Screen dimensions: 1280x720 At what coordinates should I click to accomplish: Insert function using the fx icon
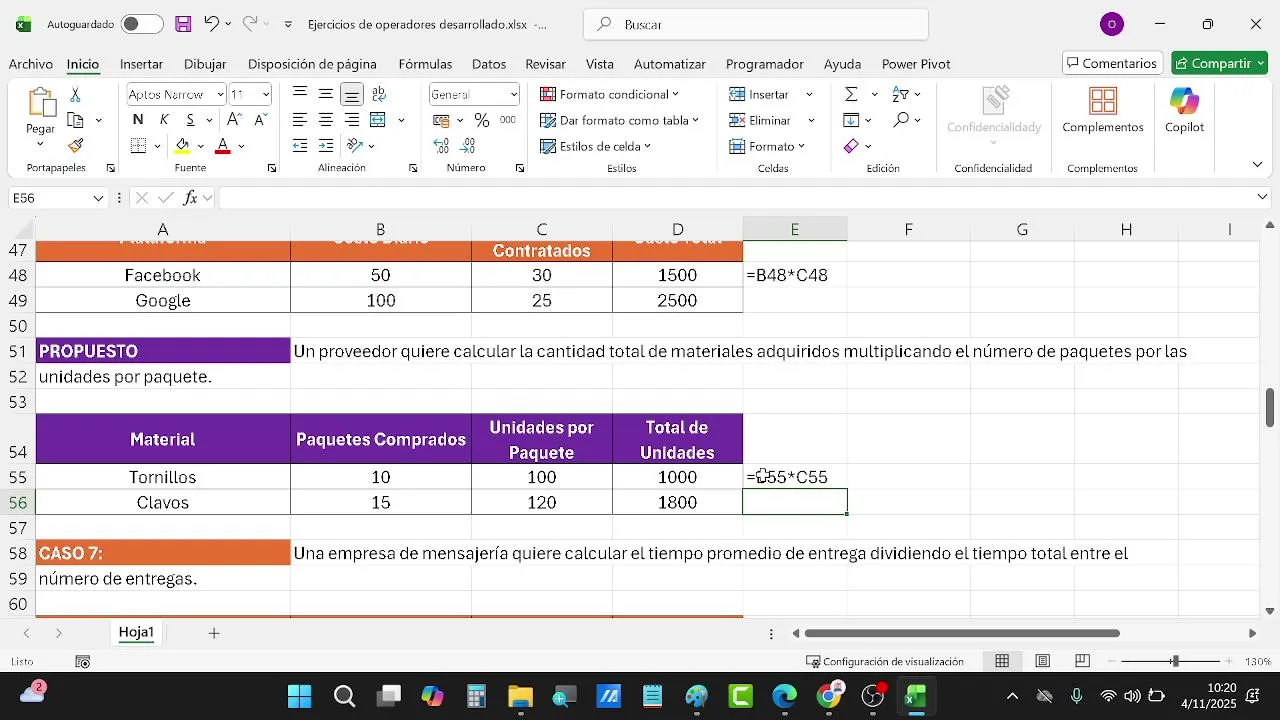click(190, 198)
